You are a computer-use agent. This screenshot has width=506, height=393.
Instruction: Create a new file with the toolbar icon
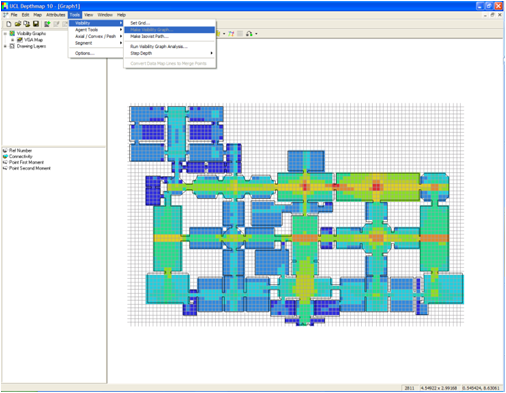click(x=9, y=24)
